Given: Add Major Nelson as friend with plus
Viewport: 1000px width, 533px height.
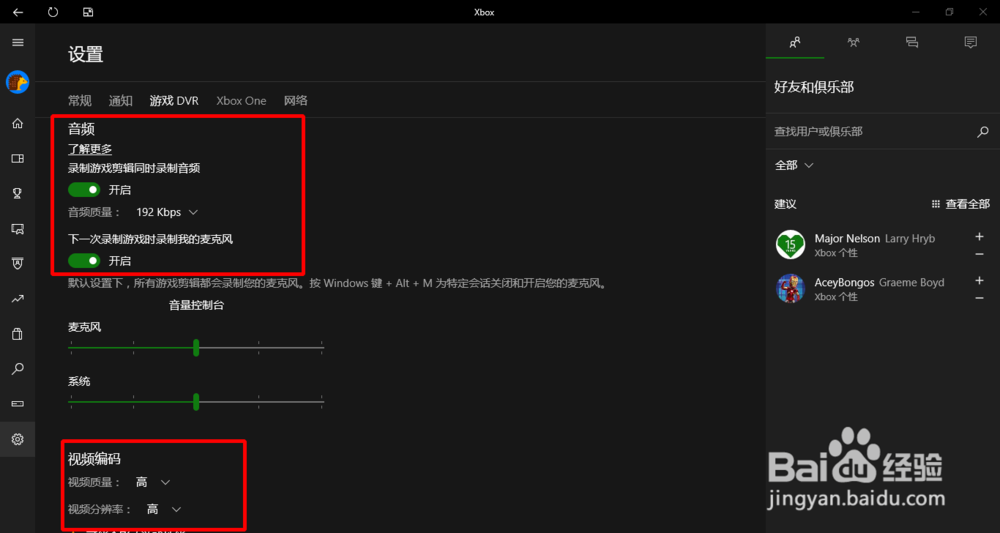Looking at the screenshot, I should click(980, 237).
